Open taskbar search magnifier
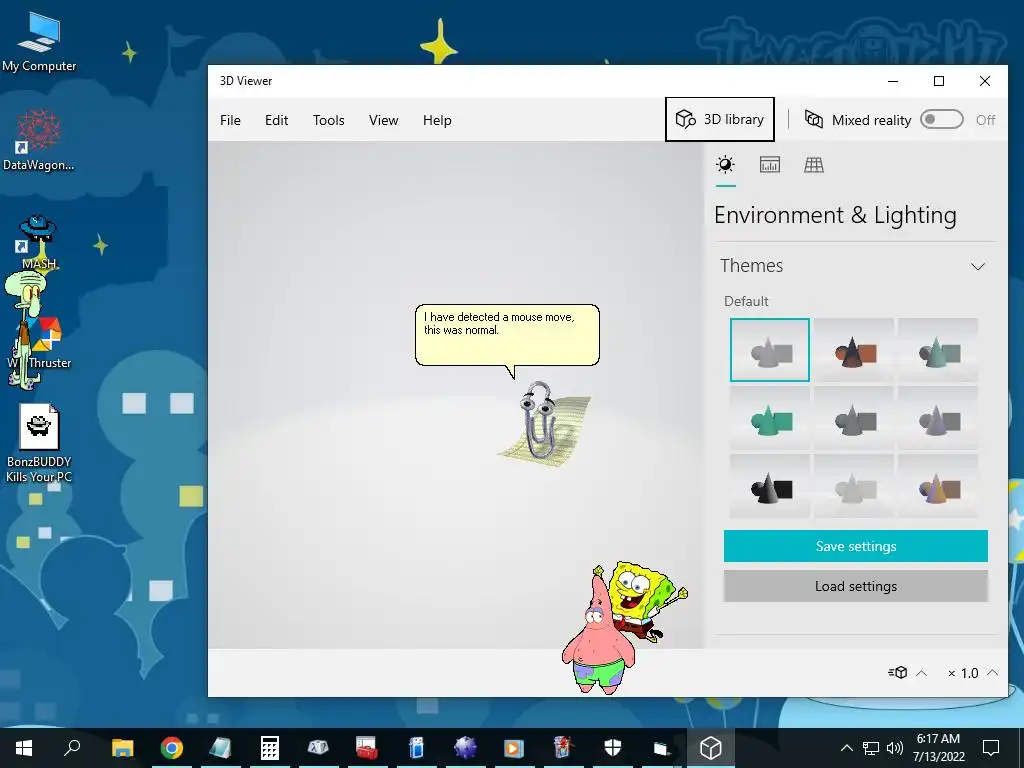Viewport: 1024px width, 768px height. 72,747
